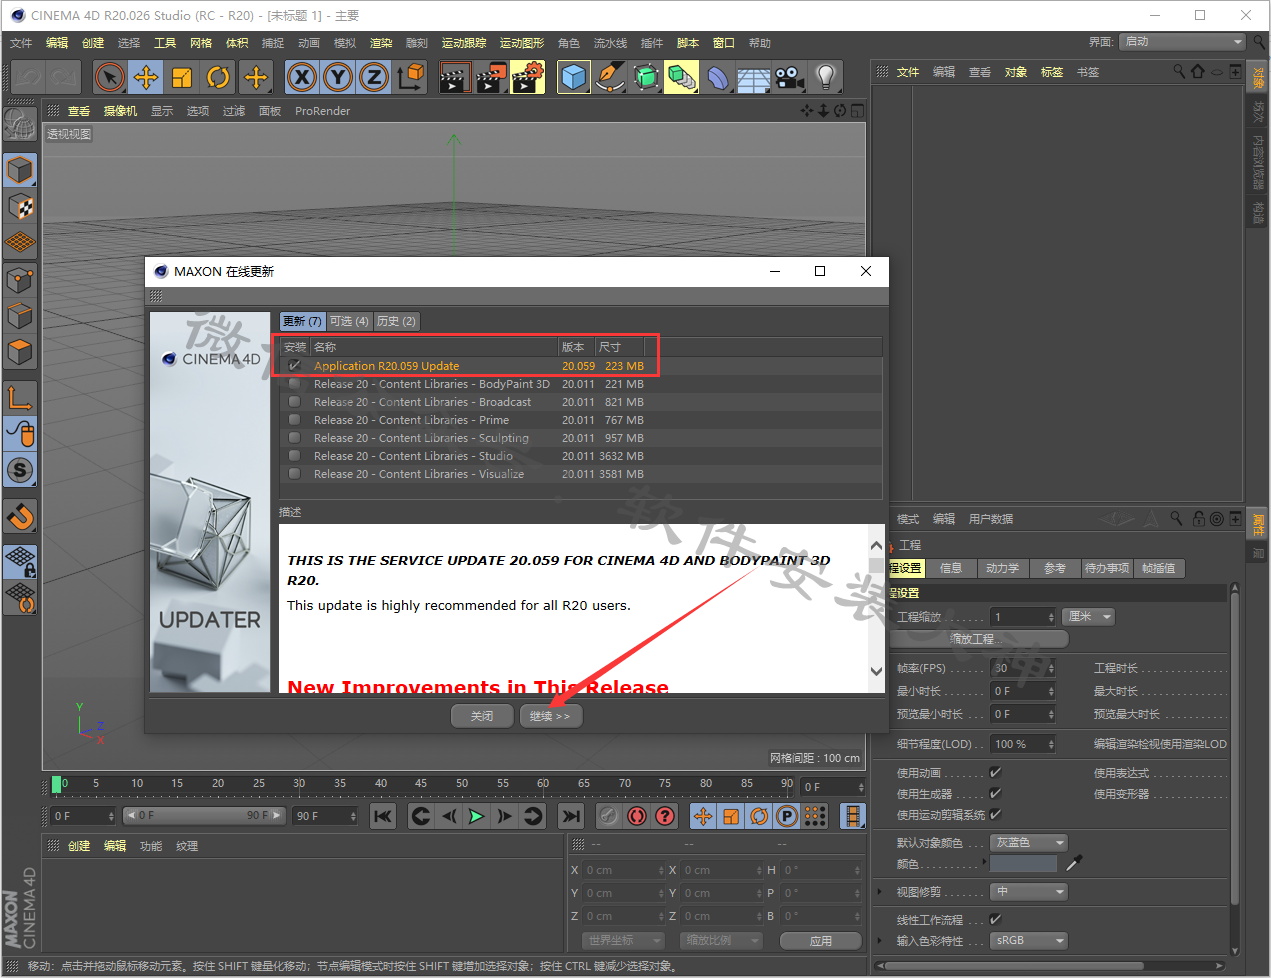Check install box for Content Libraries - Prime
The height and width of the screenshot is (978, 1271).
click(294, 420)
